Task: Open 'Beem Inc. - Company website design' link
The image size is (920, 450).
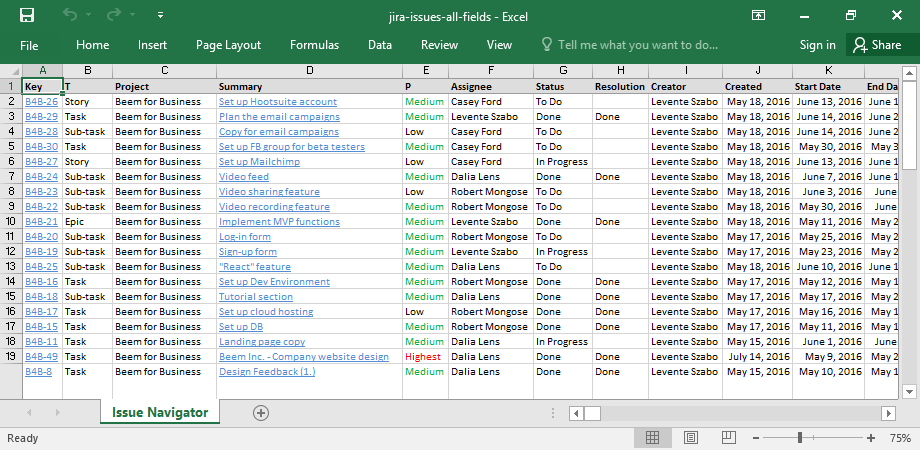Action: [x=304, y=356]
